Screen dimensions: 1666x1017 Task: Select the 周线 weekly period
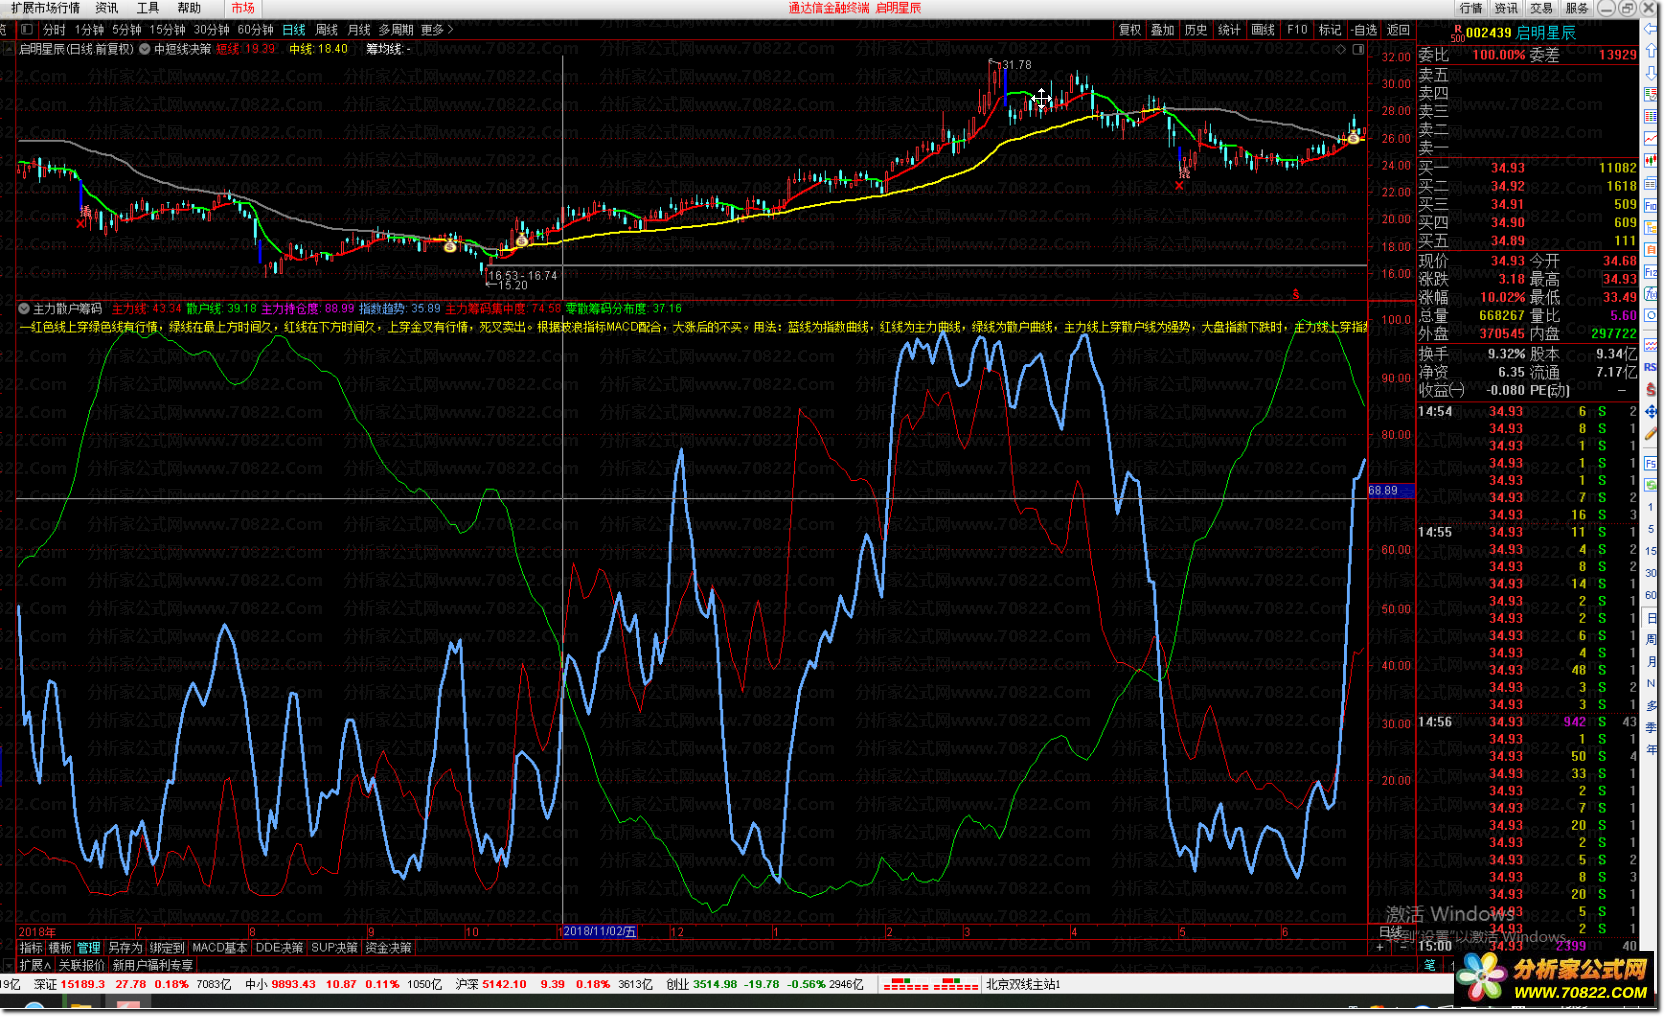pos(327,30)
